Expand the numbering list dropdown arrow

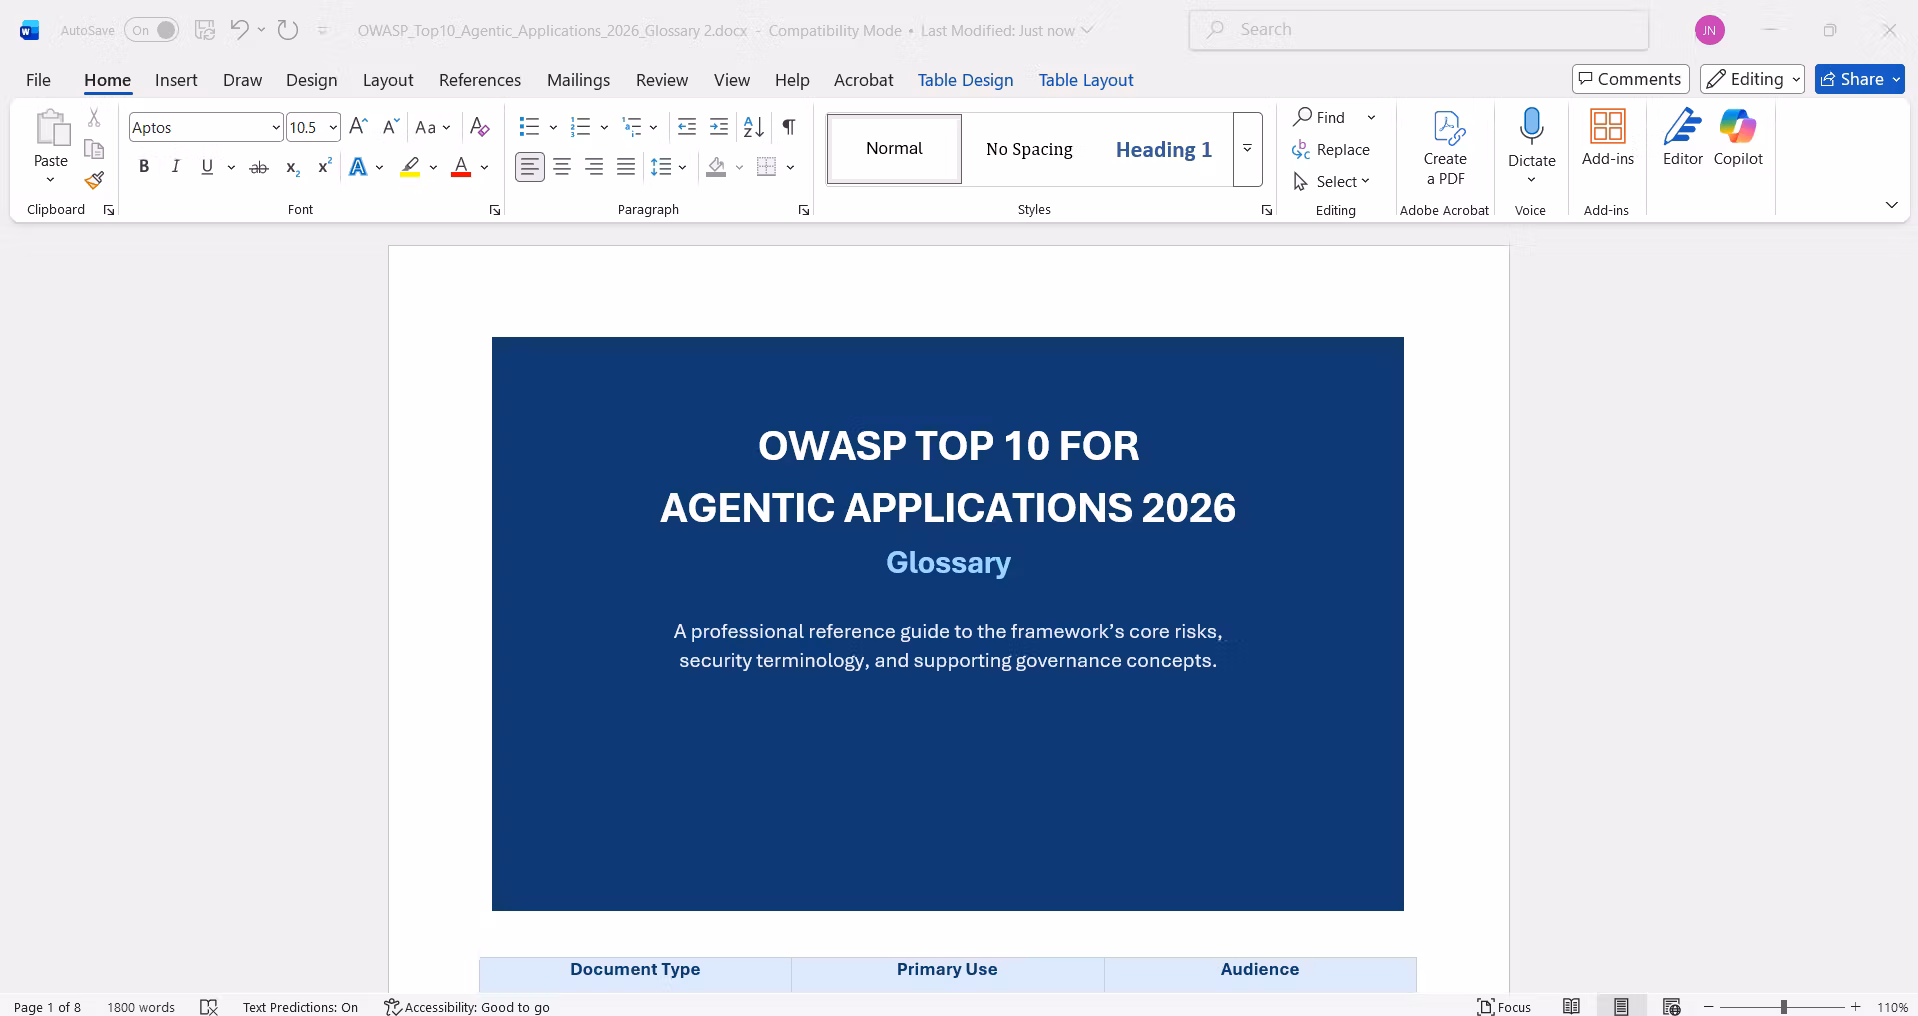pyautogui.click(x=604, y=127)
